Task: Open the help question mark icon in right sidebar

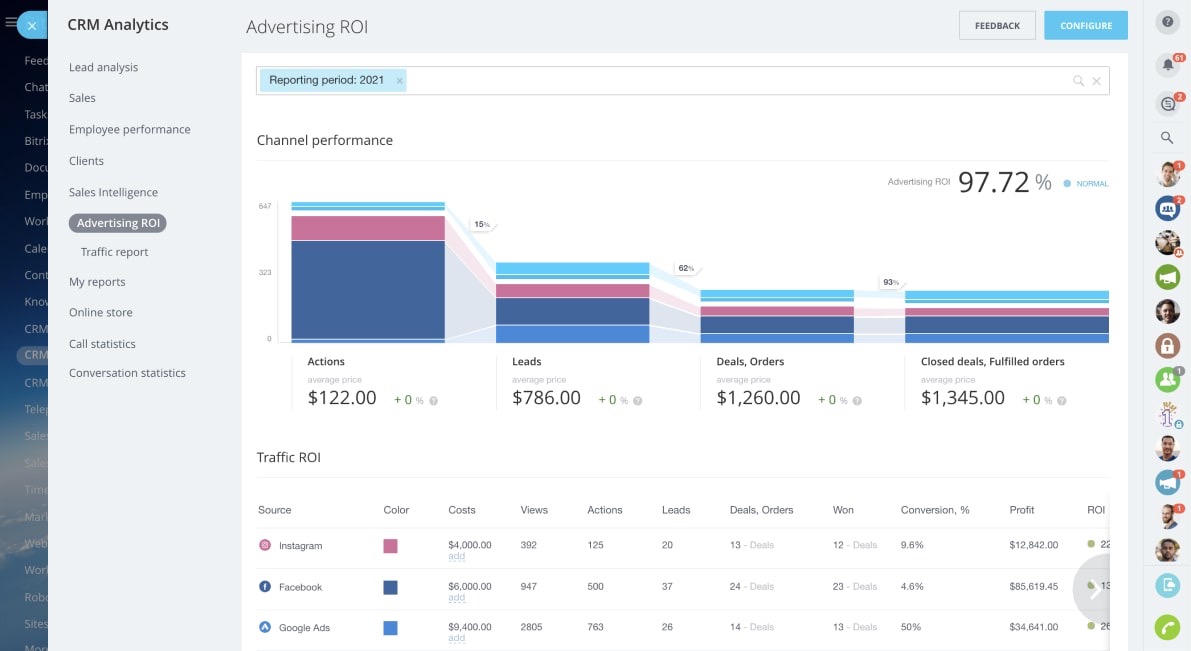Action: pos(1167,22)
